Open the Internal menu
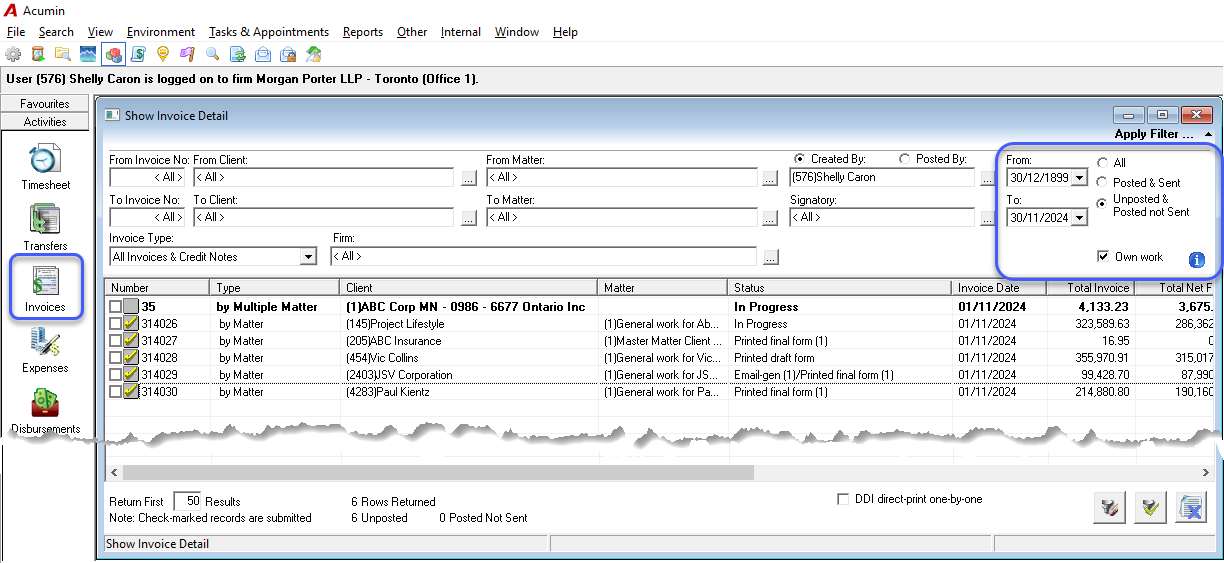This screenshot has height=563, width=1224. pos(460,32)
